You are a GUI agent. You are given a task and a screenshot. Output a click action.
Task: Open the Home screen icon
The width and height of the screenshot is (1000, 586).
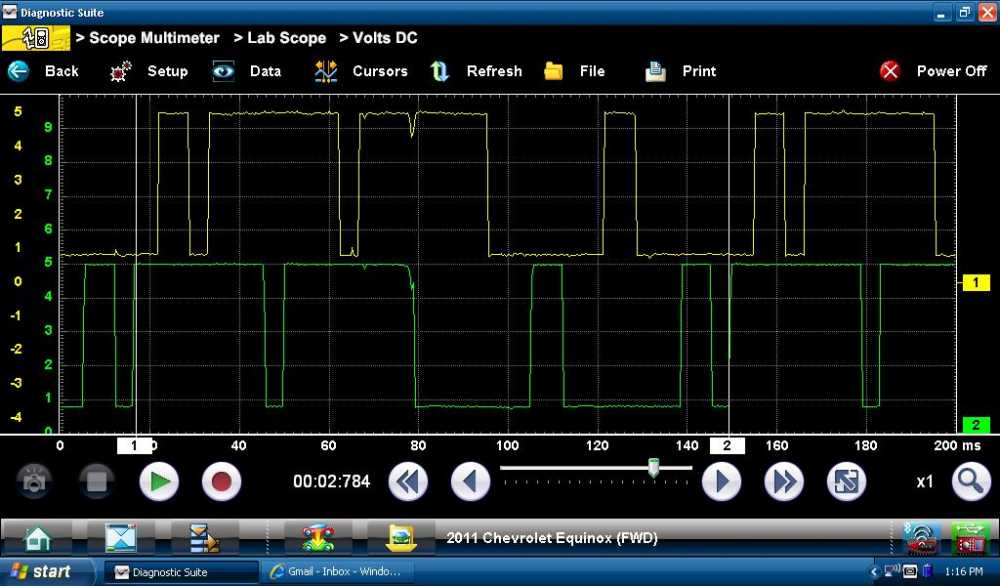(38, 538)
